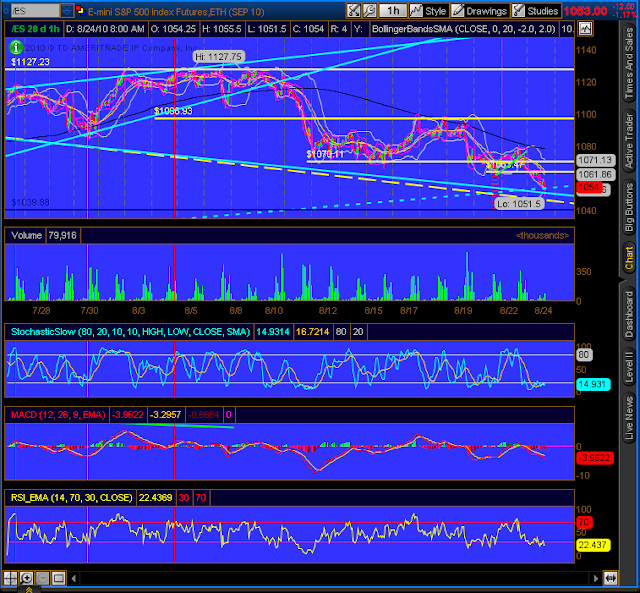Click the $1096.93 price level label

pos(173,111)
